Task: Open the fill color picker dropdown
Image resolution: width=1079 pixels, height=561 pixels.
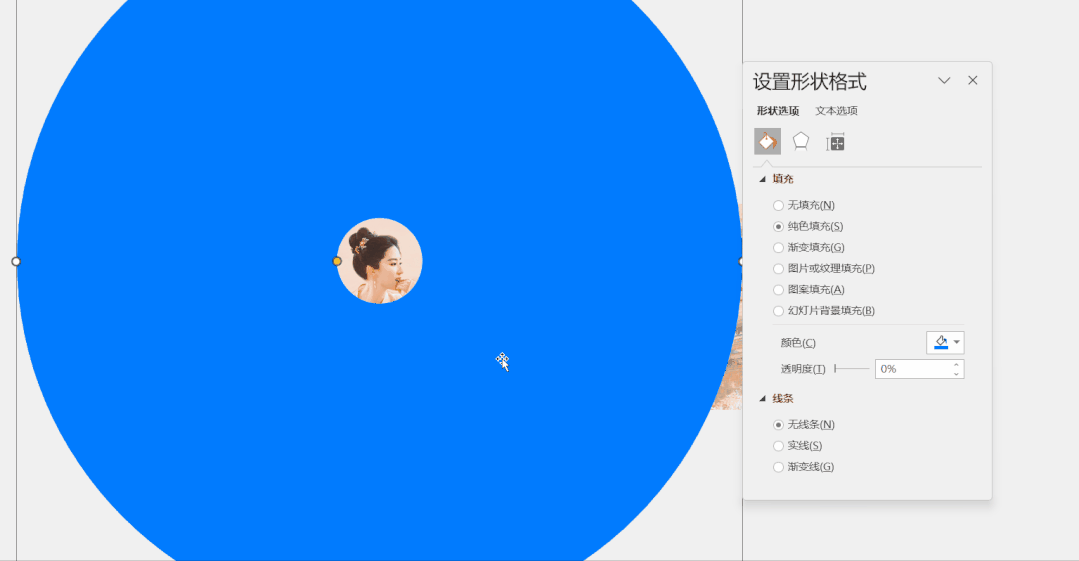Action: click(x=945, y=342)
